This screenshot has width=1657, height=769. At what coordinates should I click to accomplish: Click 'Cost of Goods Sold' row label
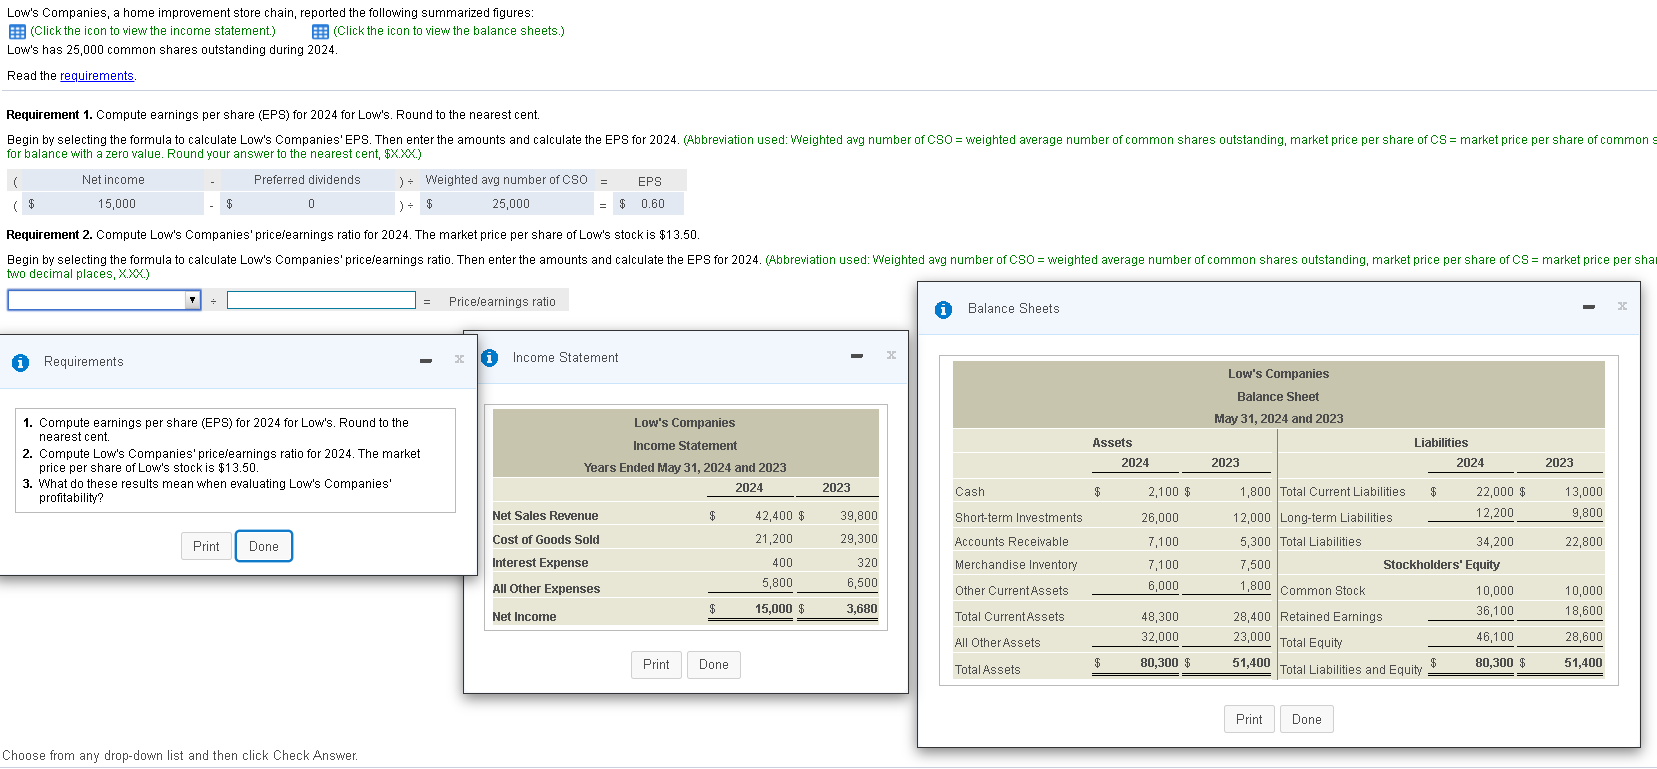546,540
